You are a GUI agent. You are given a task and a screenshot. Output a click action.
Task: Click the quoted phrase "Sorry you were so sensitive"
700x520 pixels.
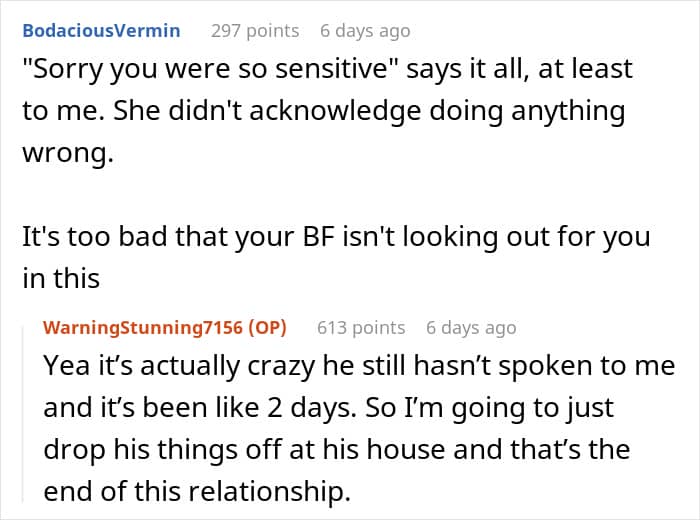point(210,69)
